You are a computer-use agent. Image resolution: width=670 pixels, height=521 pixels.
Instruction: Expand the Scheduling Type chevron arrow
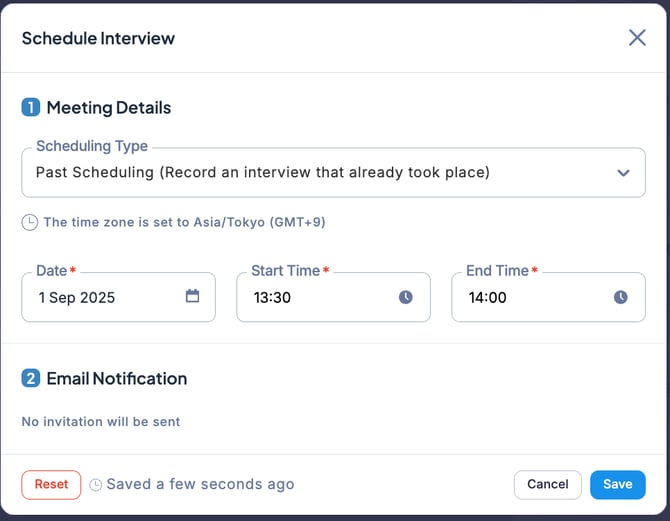(624, 173)
